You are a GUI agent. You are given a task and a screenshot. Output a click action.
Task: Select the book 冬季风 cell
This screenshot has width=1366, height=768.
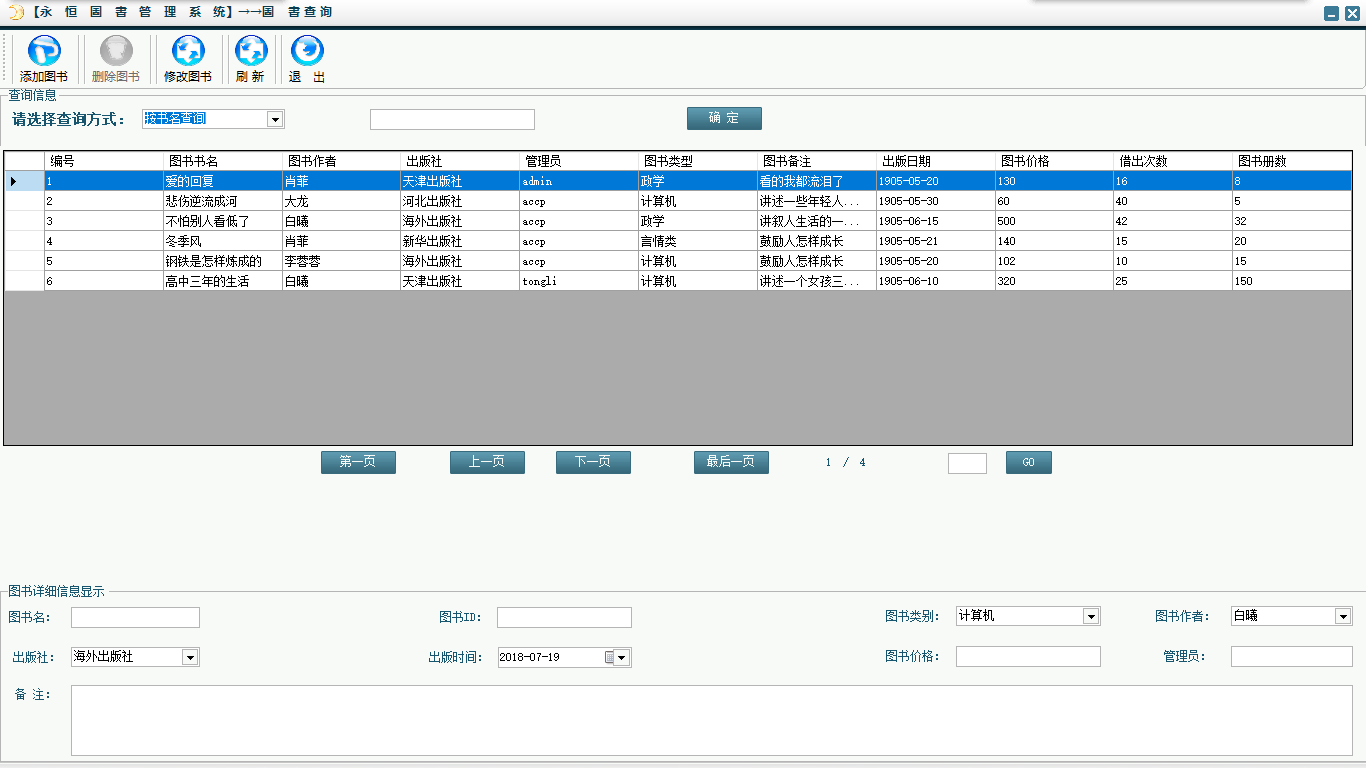click(223, 241)
